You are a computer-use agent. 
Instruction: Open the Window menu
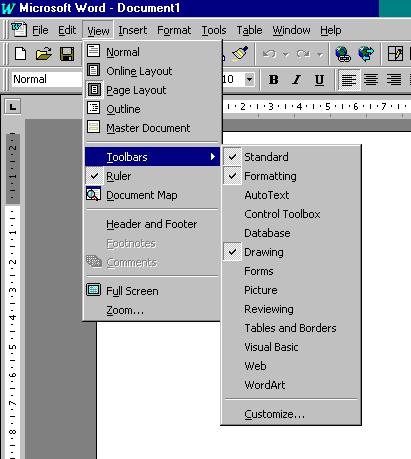[291, 30]
